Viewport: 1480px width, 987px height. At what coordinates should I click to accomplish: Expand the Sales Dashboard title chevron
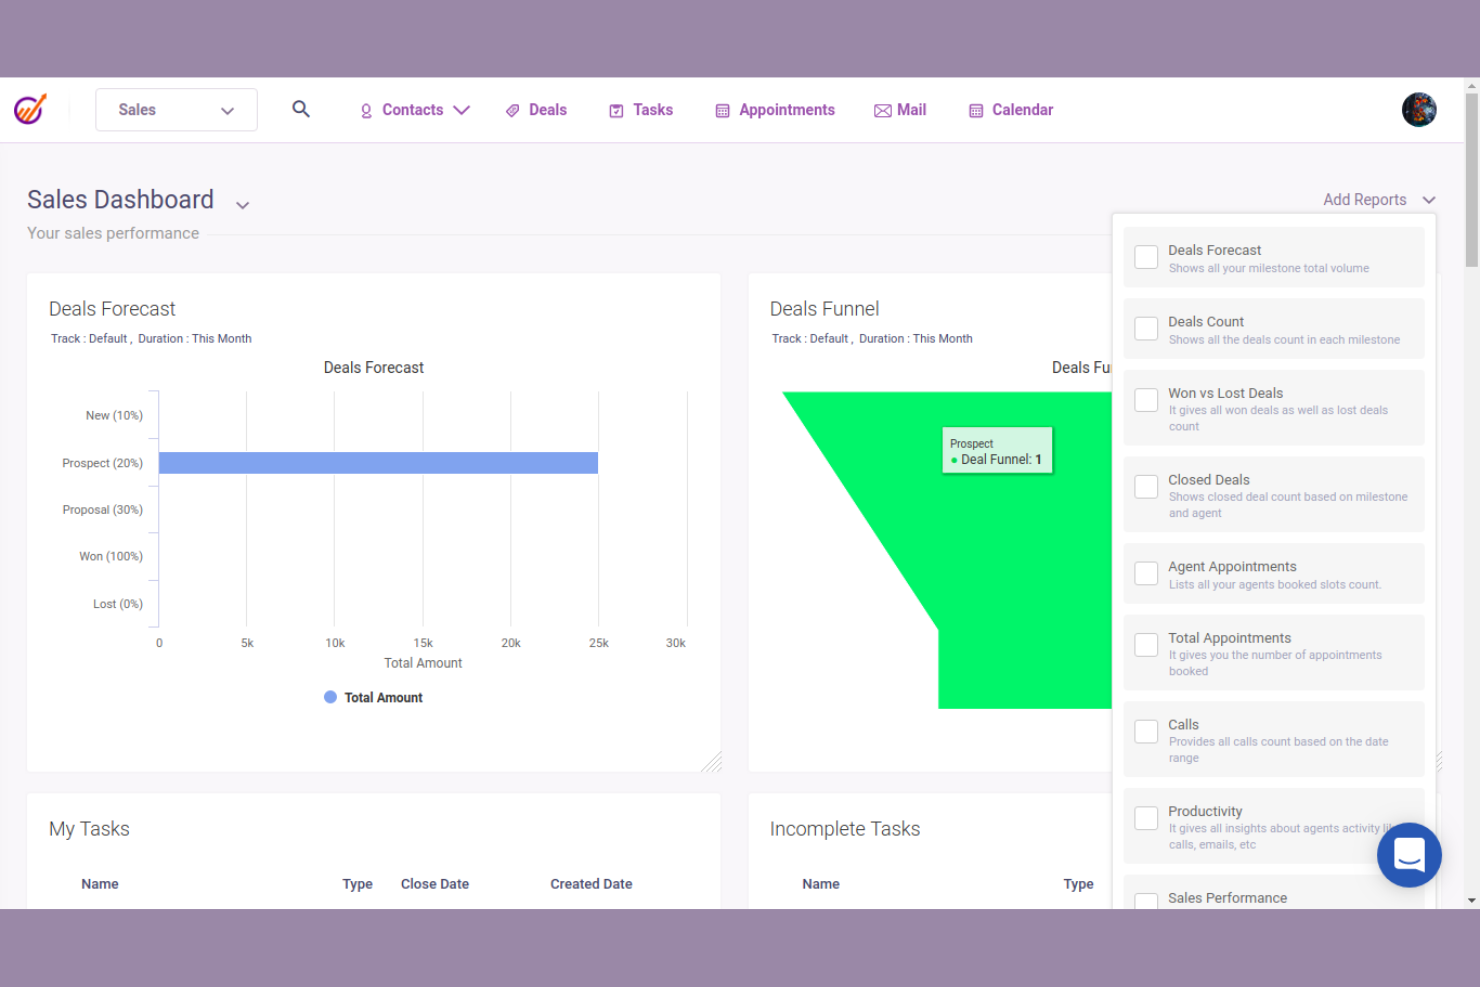(x=242, y=205)
